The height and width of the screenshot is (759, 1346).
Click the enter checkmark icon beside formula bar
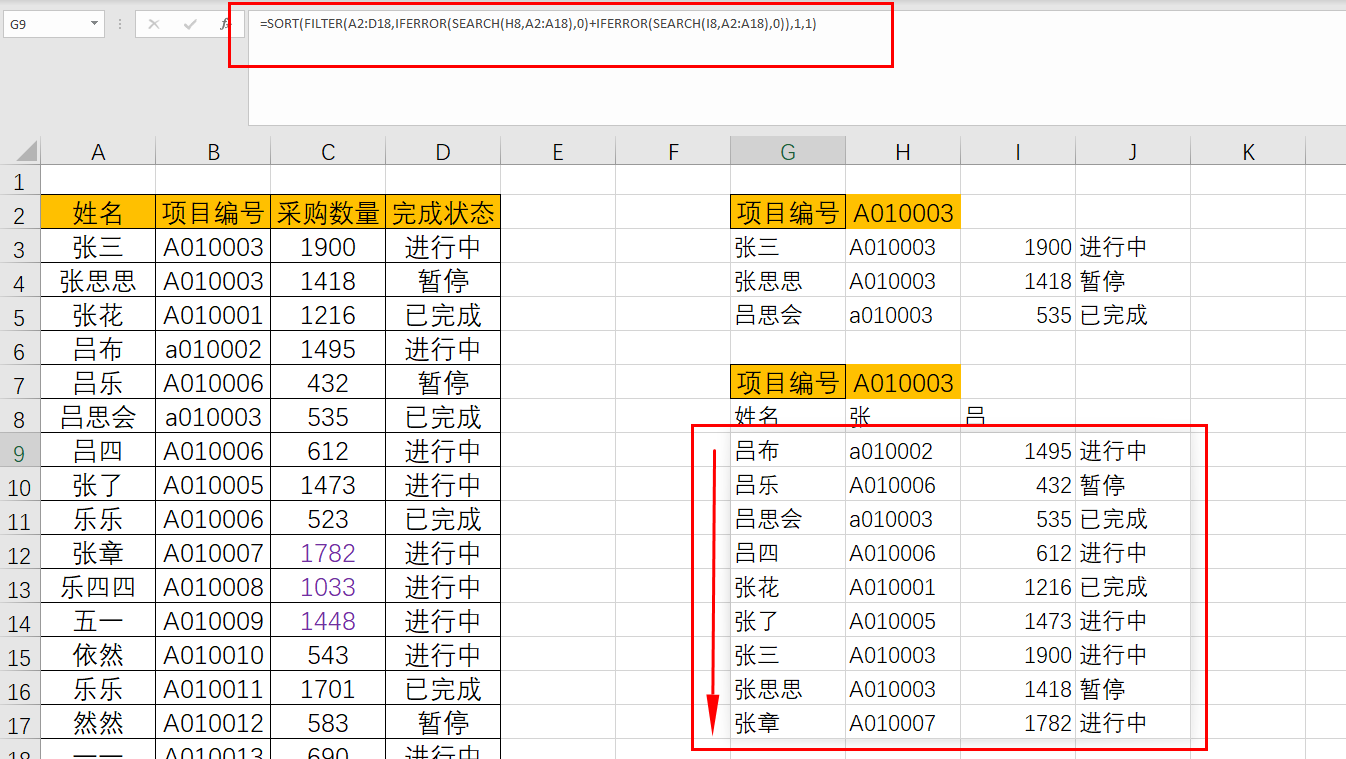coord(190,24)
